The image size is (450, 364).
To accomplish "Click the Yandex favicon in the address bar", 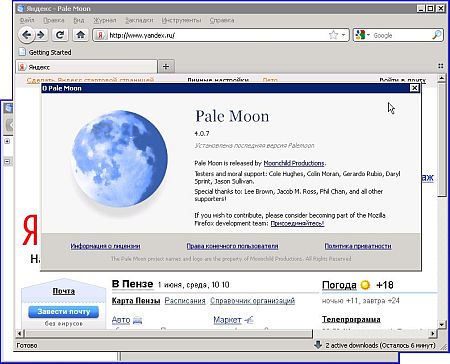I will (101, 35).
